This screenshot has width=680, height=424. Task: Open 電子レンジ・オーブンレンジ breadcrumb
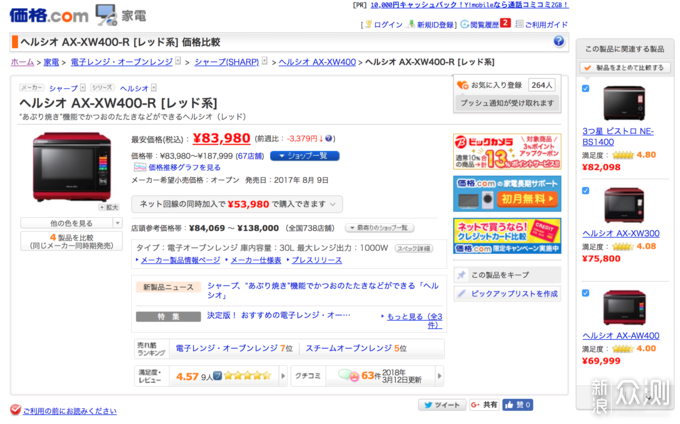click(121, 62)
